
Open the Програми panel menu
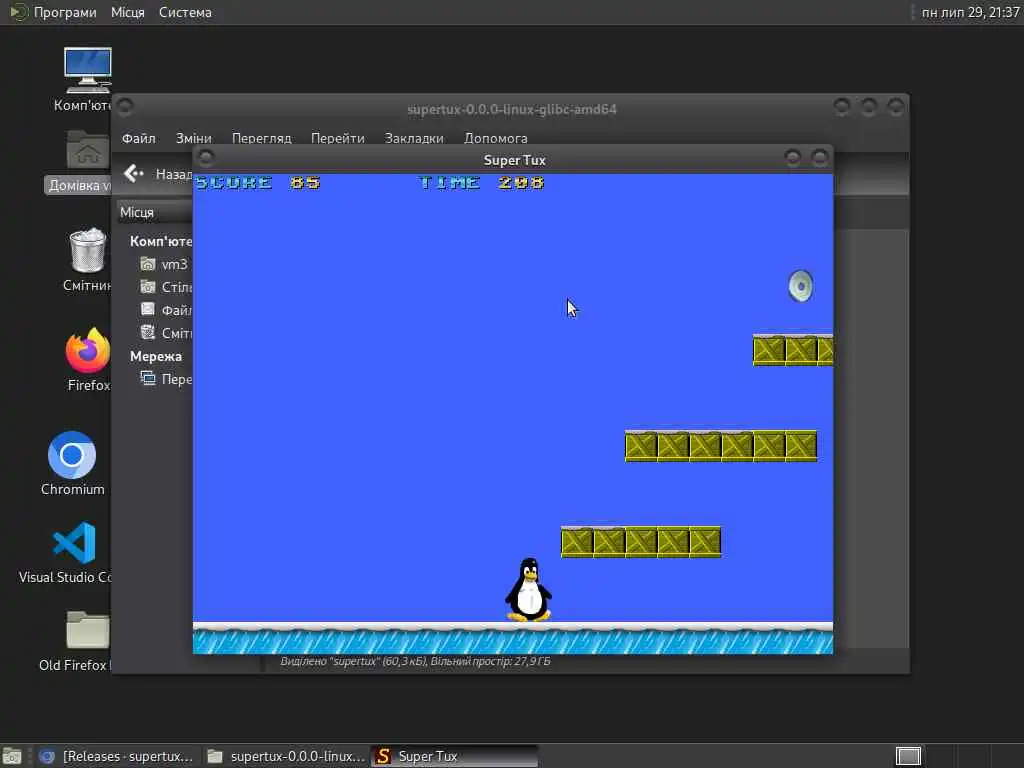click(54, 12)
